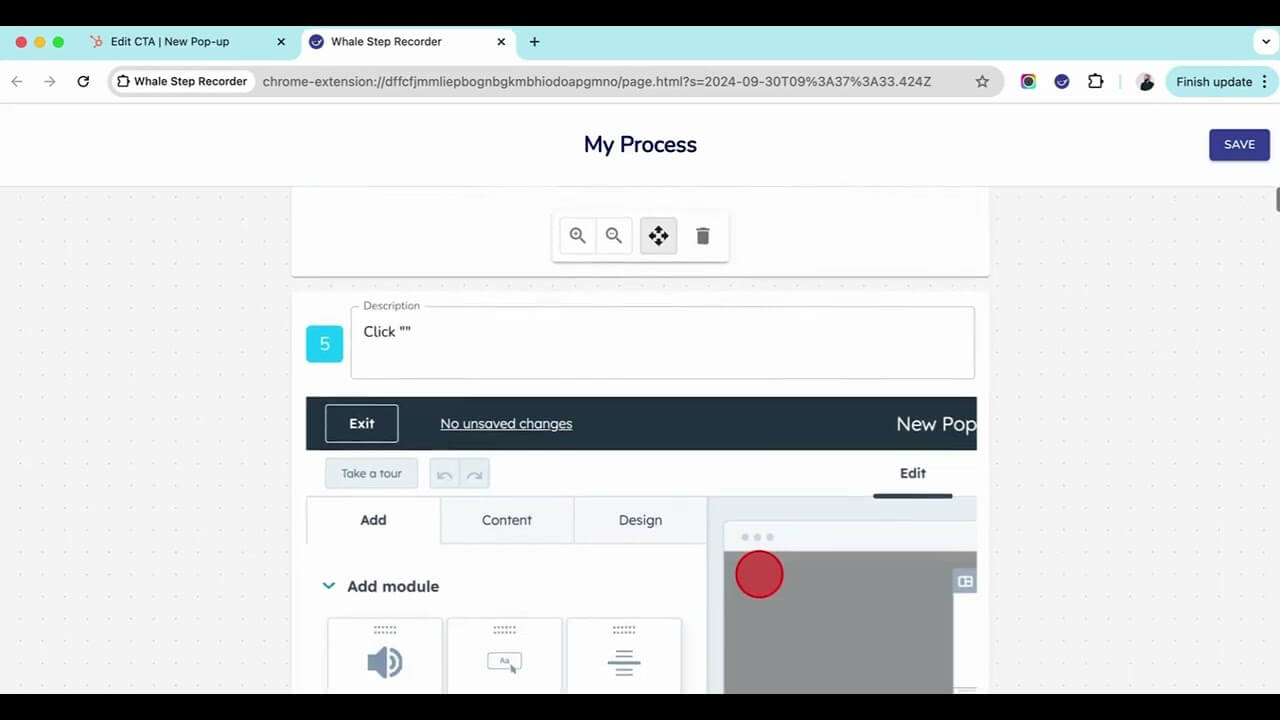Open a new browser tab

pos(534,42)
